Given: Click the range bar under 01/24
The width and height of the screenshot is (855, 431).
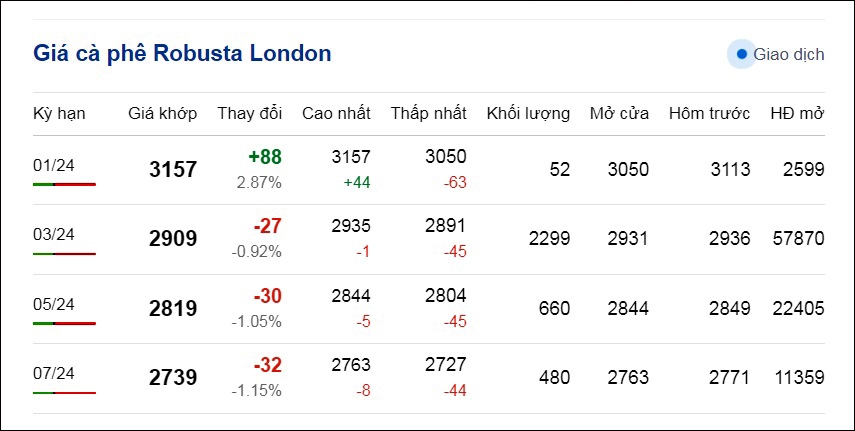Looking at the screenshot, I should (64, 184).
